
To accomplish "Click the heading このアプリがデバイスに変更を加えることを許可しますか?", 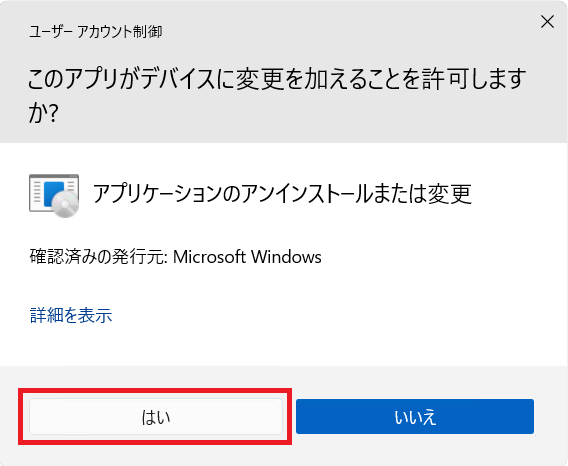I will click(x=277, y=95).
